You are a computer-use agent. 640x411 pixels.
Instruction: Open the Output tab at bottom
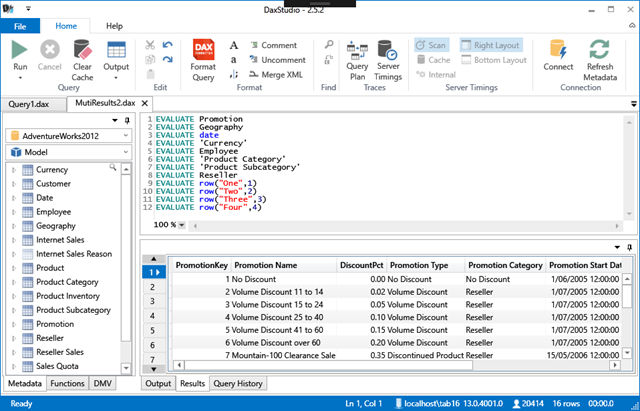(158, 383)
